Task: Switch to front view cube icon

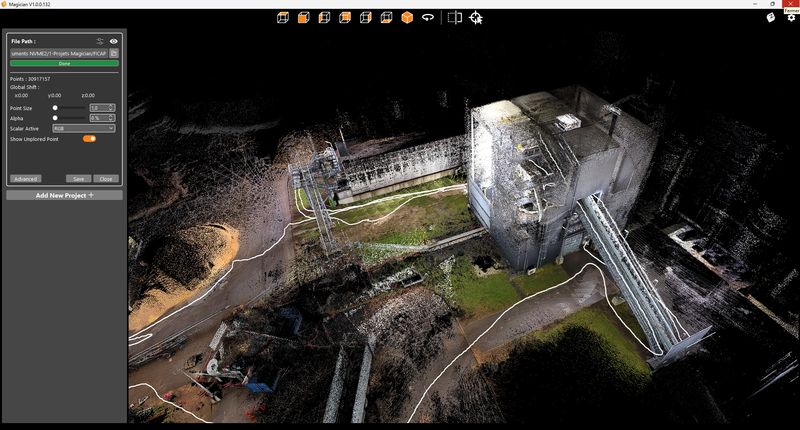Action: 304,18
